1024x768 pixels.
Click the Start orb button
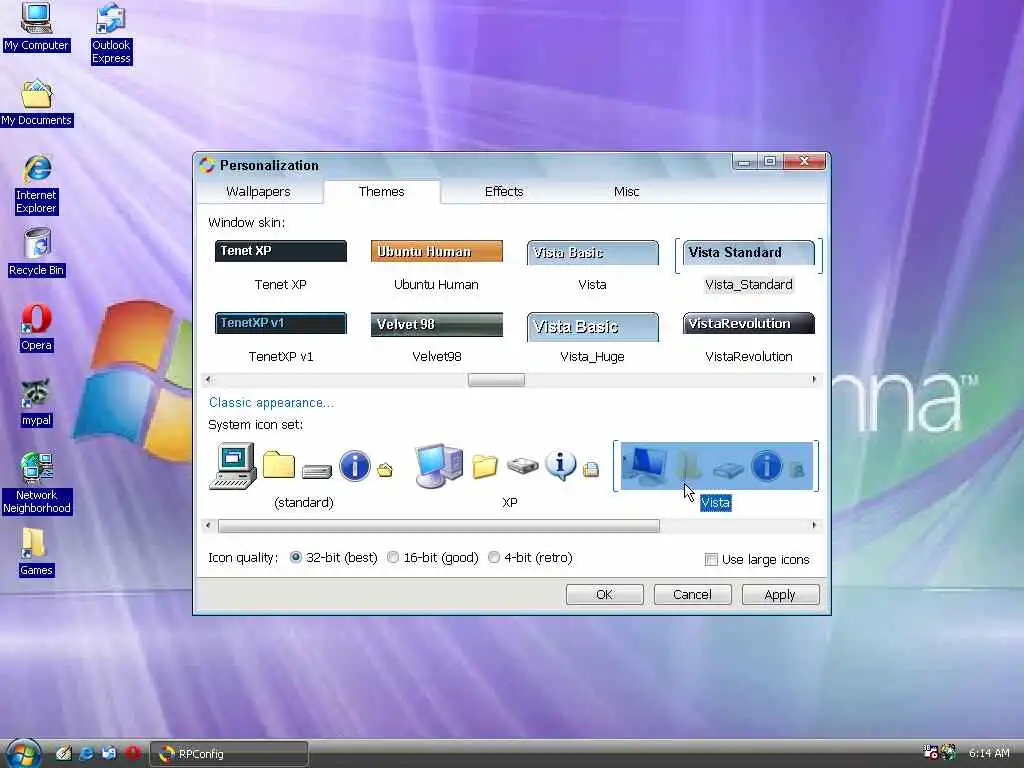23,753
